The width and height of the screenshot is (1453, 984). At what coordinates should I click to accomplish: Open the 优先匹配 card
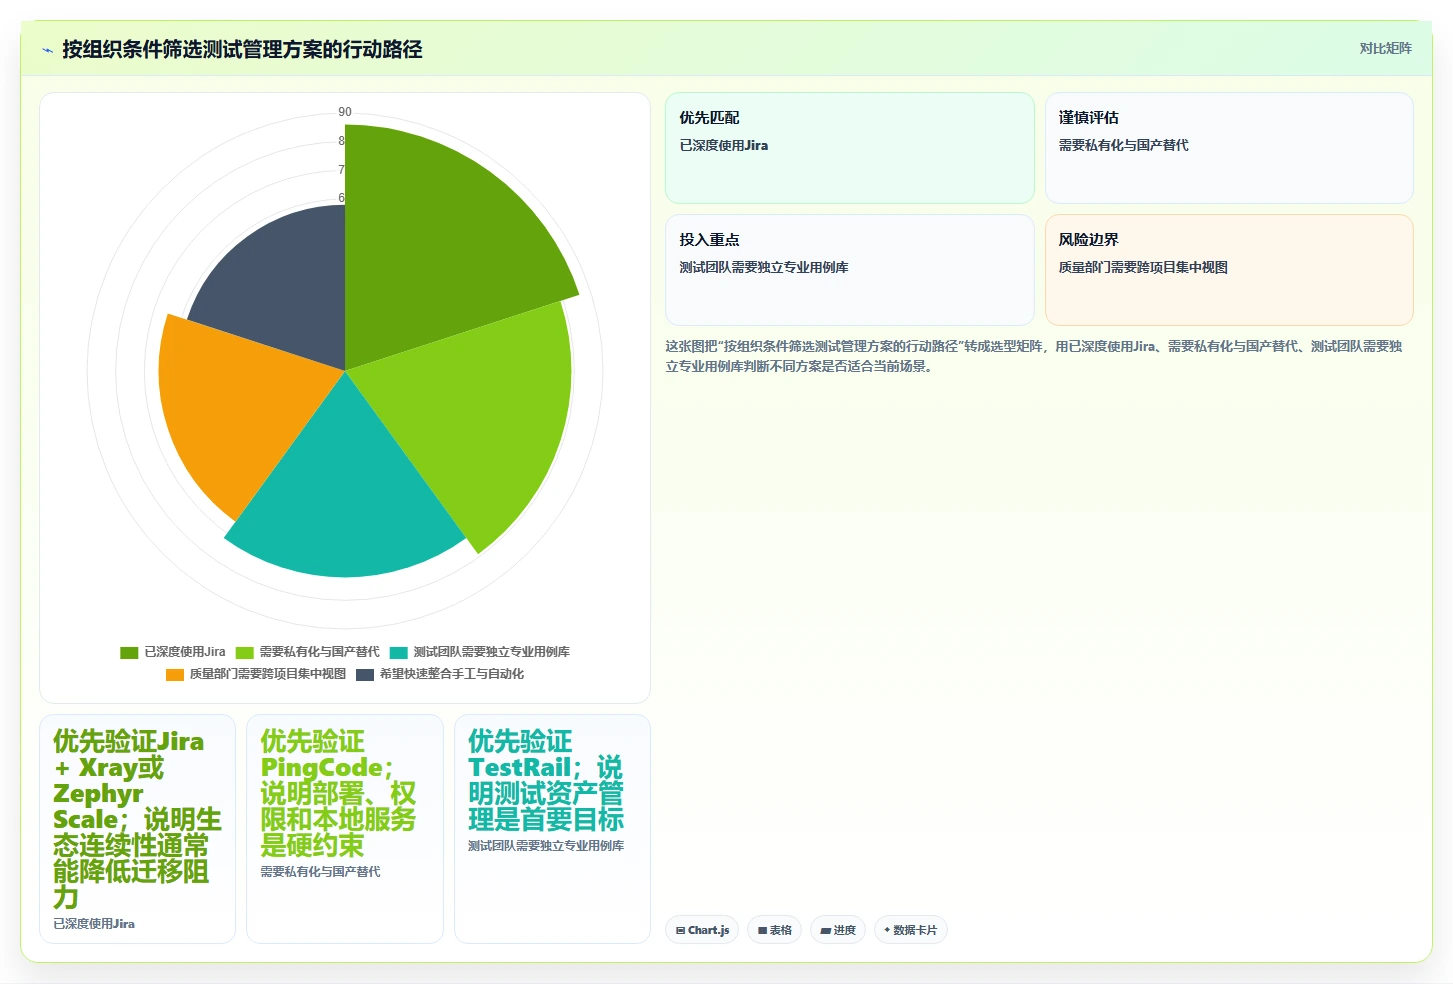(850, 148)
